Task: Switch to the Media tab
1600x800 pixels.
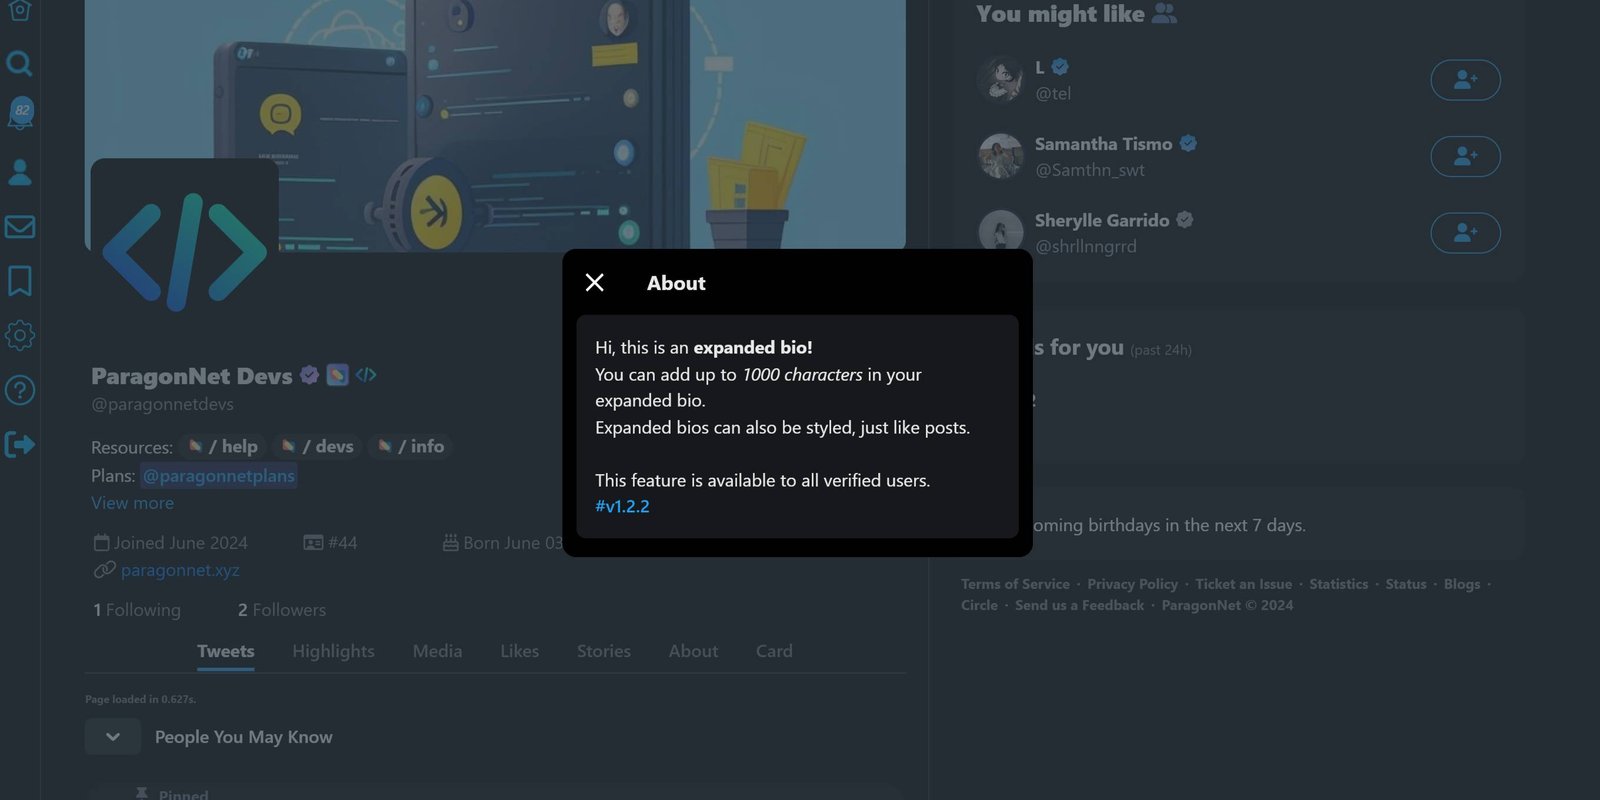Action: point(437,651)
